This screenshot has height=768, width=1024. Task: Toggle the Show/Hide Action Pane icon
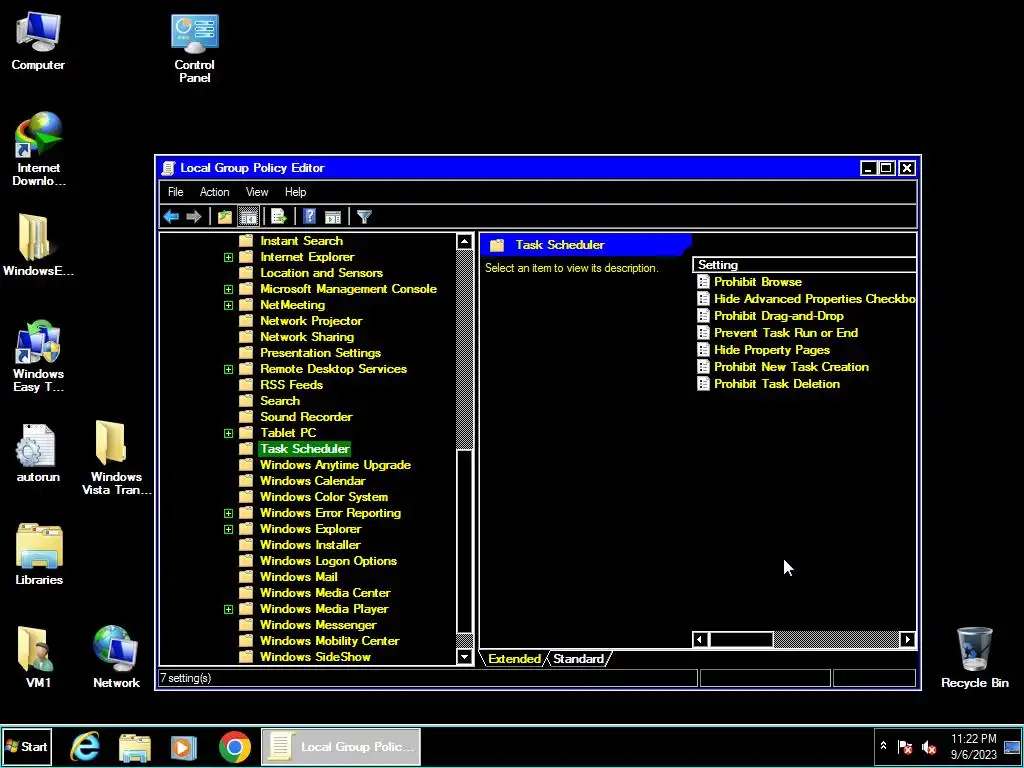click(333, 216)
